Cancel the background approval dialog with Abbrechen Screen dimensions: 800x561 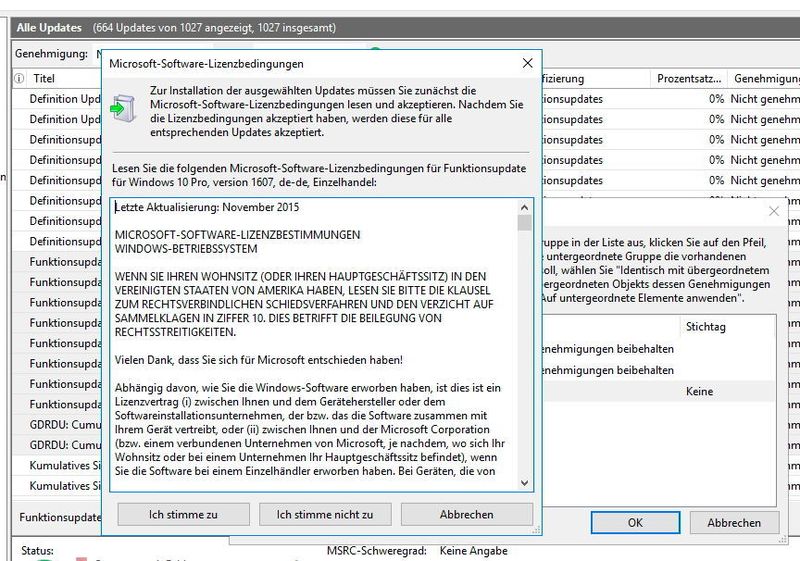click(x=734, y=523)
